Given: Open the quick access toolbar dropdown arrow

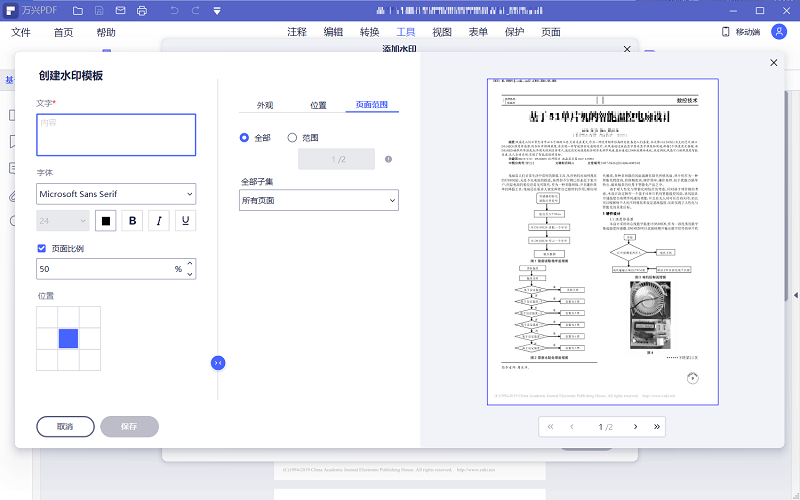Looking at the screenshot, I should point(218,11).
